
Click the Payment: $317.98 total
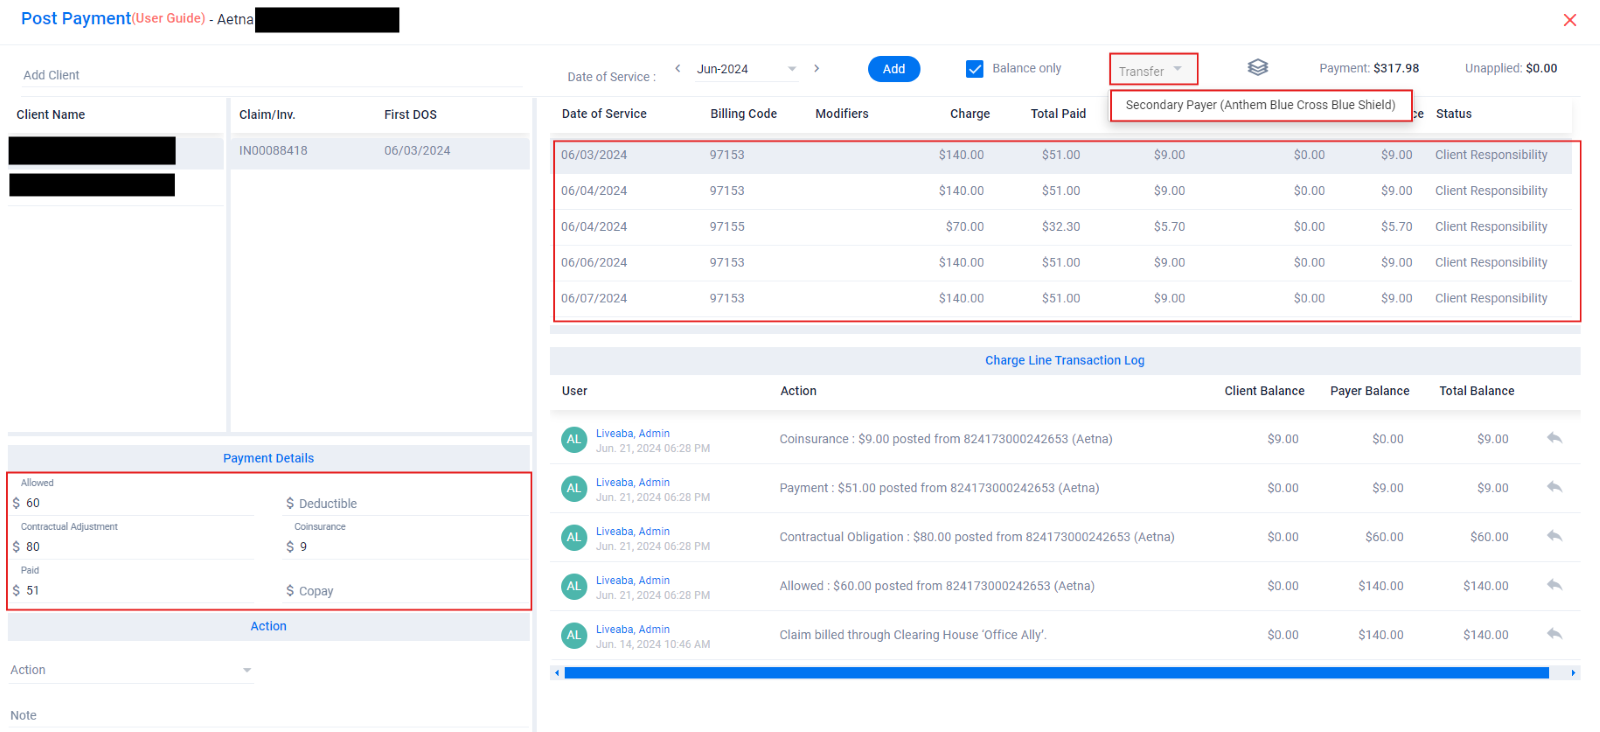(x=1369, y=68)
